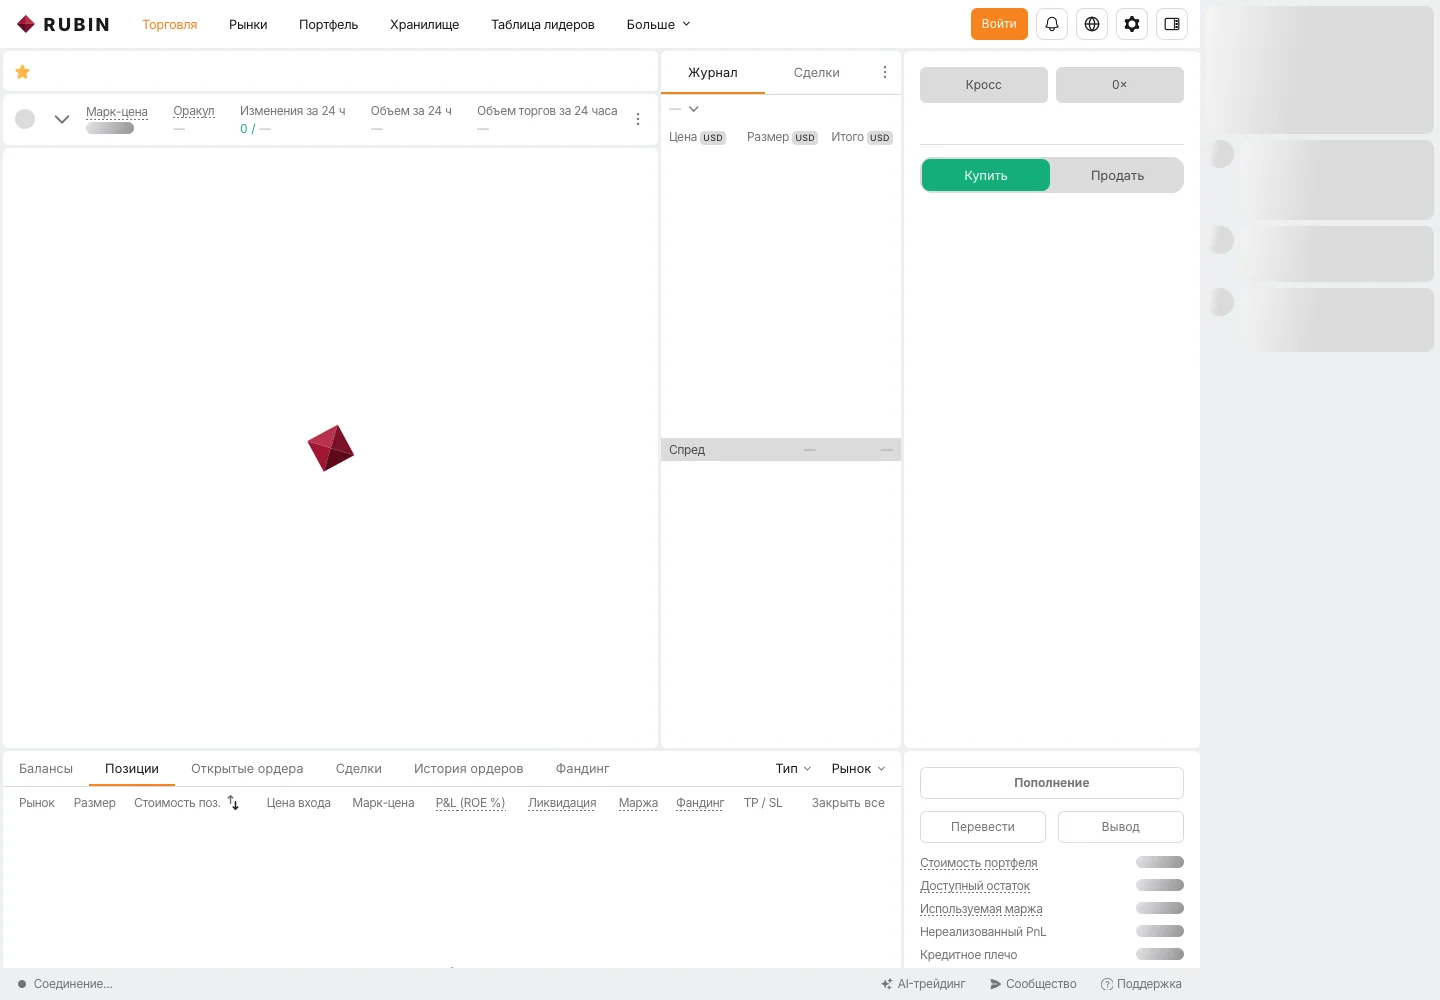Image resolution: width=1440 pixels, height=1000 pixels.
Task: Select Продать side toggle
Action: click(x=1117, y=175)
